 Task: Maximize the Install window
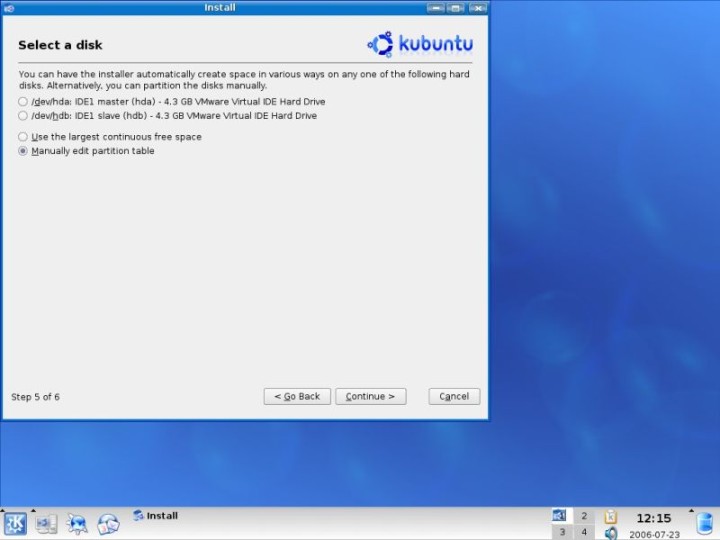pyautogui.click(x=456, y=8)
